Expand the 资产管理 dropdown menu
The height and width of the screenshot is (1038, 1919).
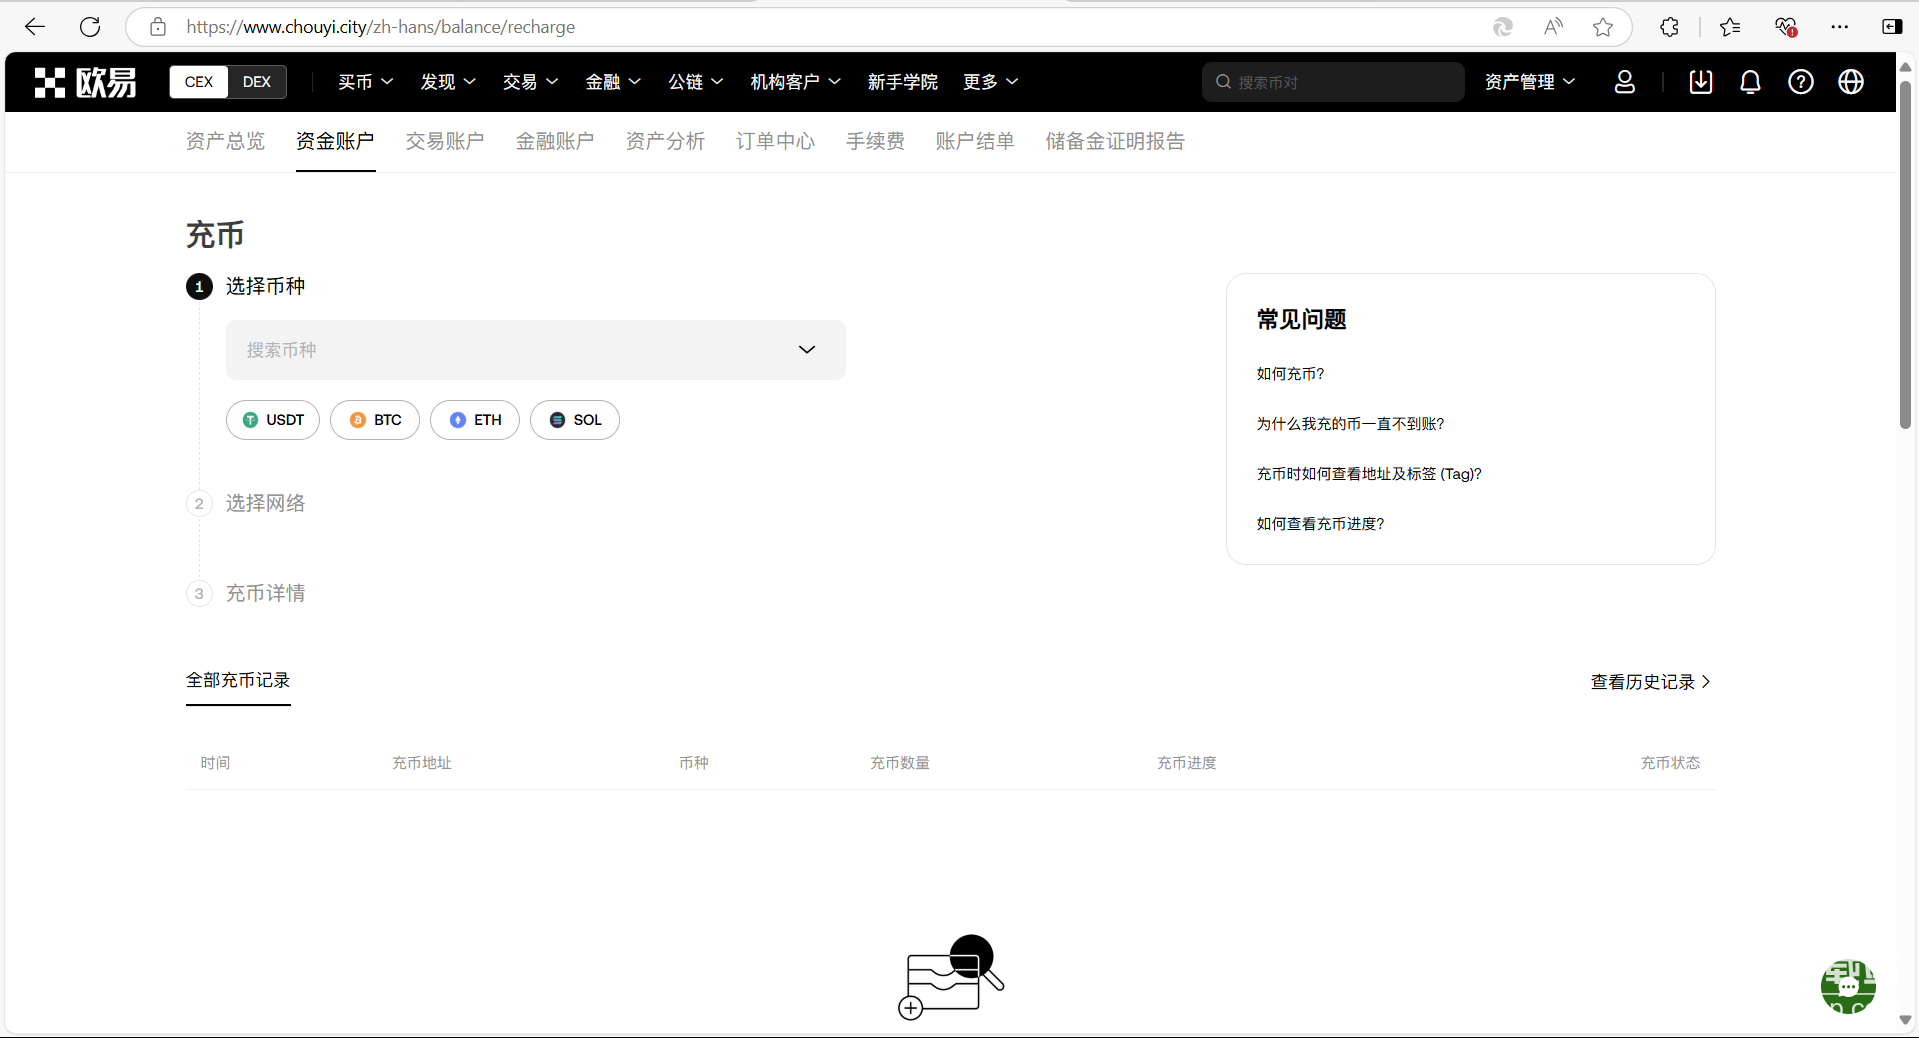coord(1529,82)
